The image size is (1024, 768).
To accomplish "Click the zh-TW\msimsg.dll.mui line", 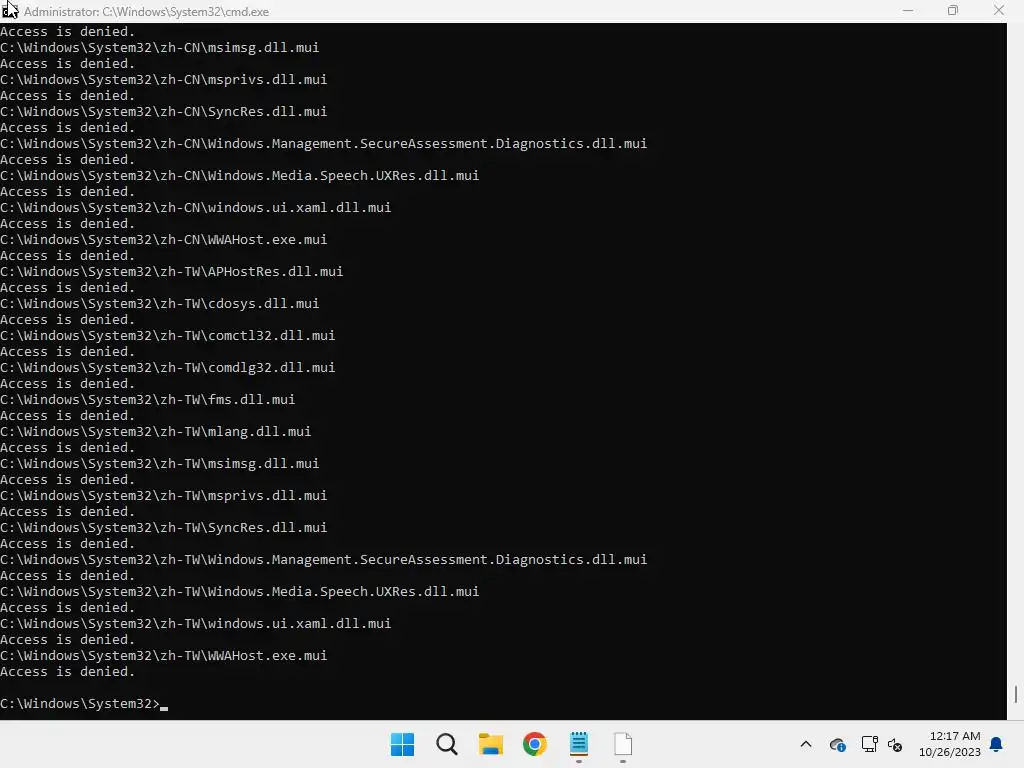I will pyautogui.click(x=159, y=464).
